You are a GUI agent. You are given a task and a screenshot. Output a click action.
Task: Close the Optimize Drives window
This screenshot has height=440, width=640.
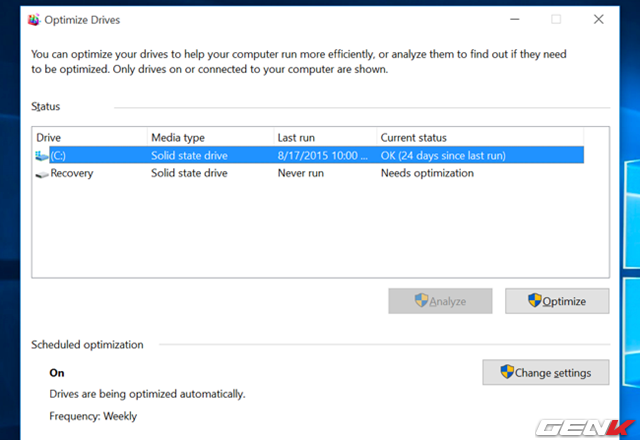598,19
